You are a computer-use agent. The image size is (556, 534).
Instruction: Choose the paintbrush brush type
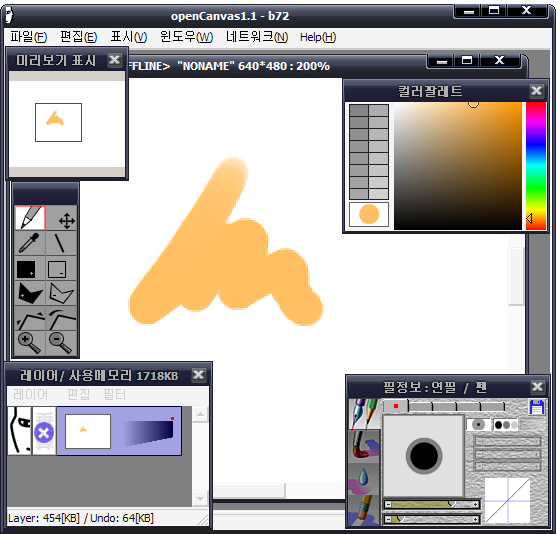(364, 446)
